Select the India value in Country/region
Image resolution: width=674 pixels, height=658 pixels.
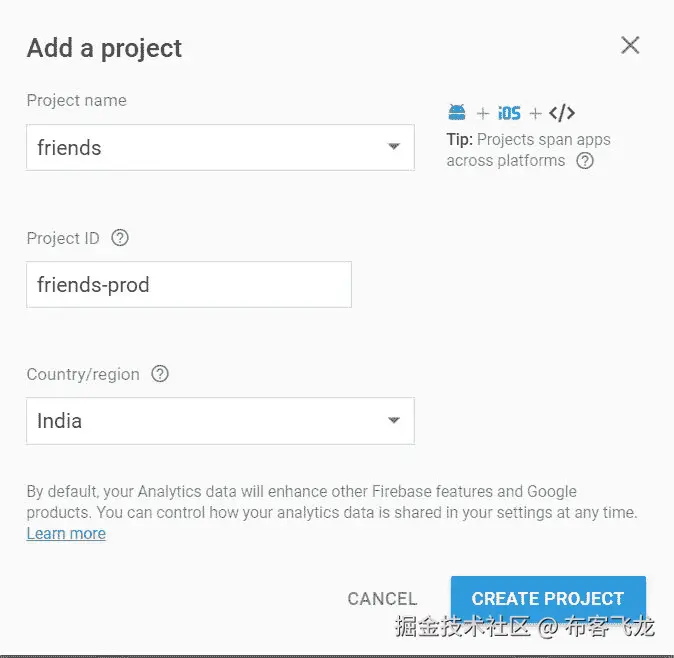pyautogui.click(x=60, y=421)
